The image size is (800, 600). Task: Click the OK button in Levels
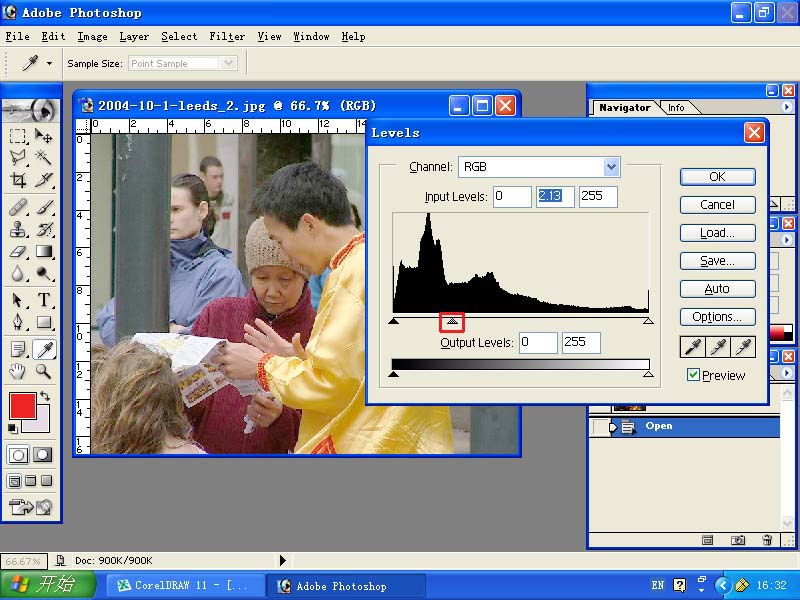(717, 177)
